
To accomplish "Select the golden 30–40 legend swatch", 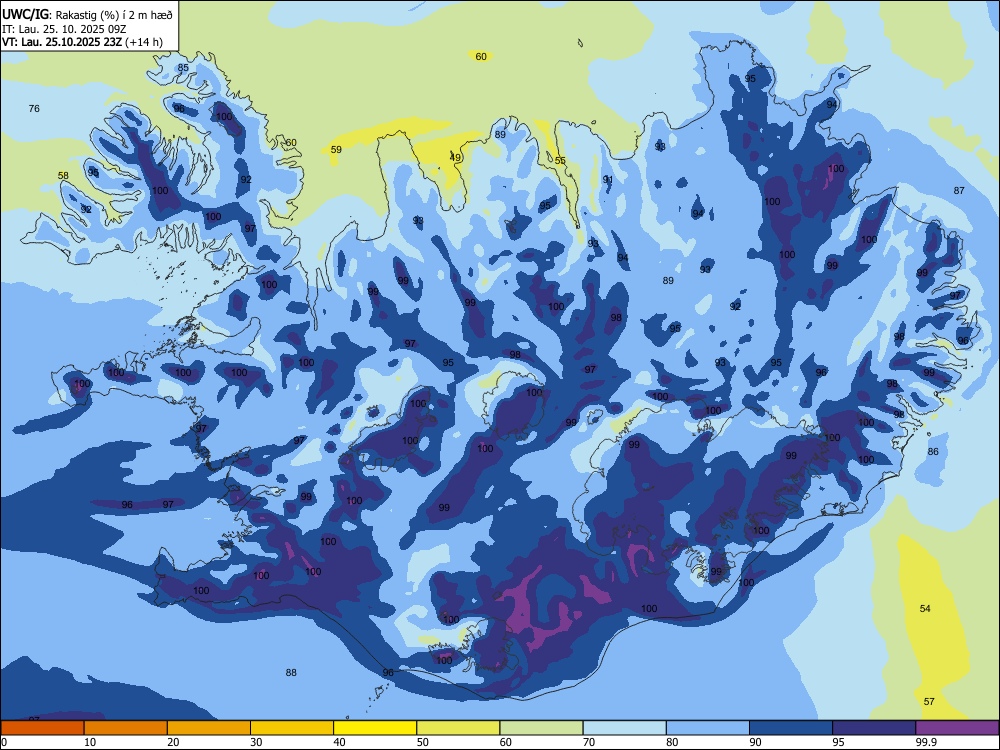I will coord(292,728).
